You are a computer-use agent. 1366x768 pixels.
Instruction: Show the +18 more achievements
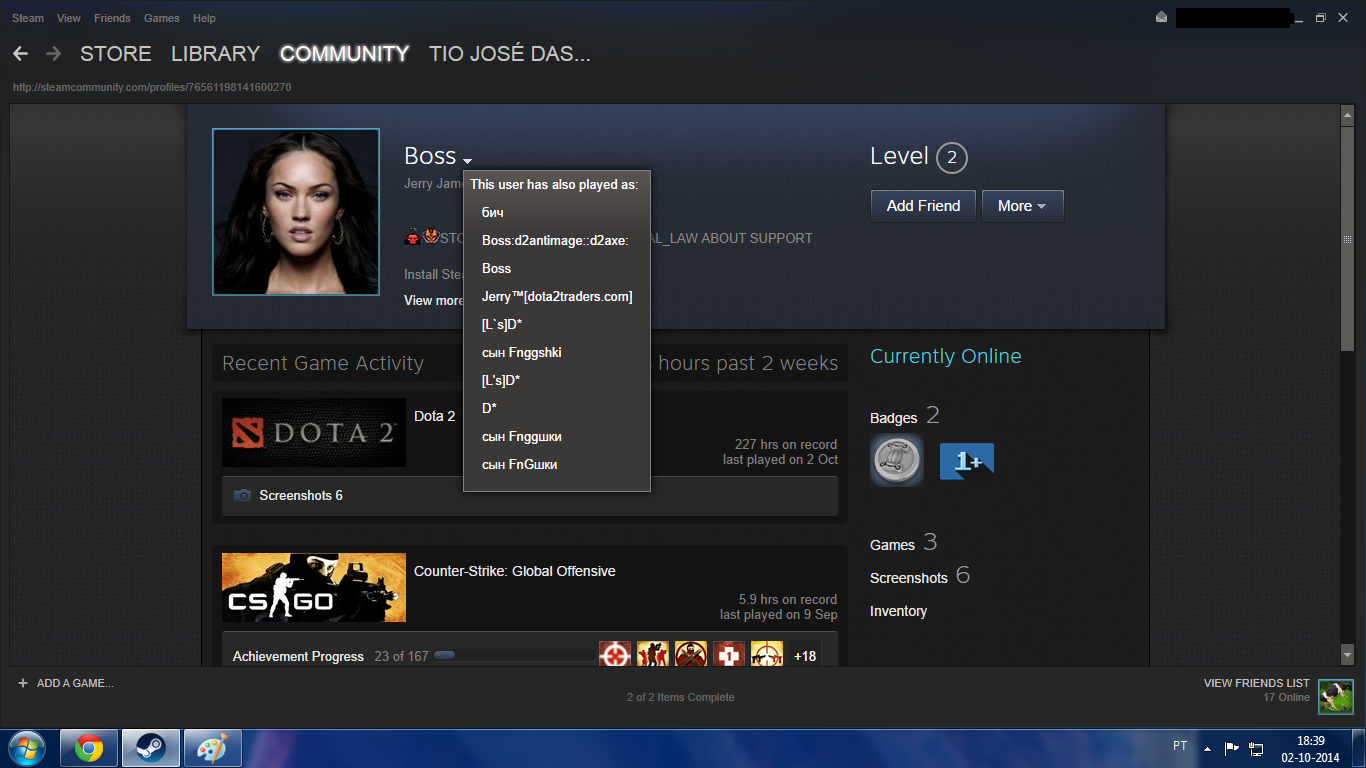point(805,656)
